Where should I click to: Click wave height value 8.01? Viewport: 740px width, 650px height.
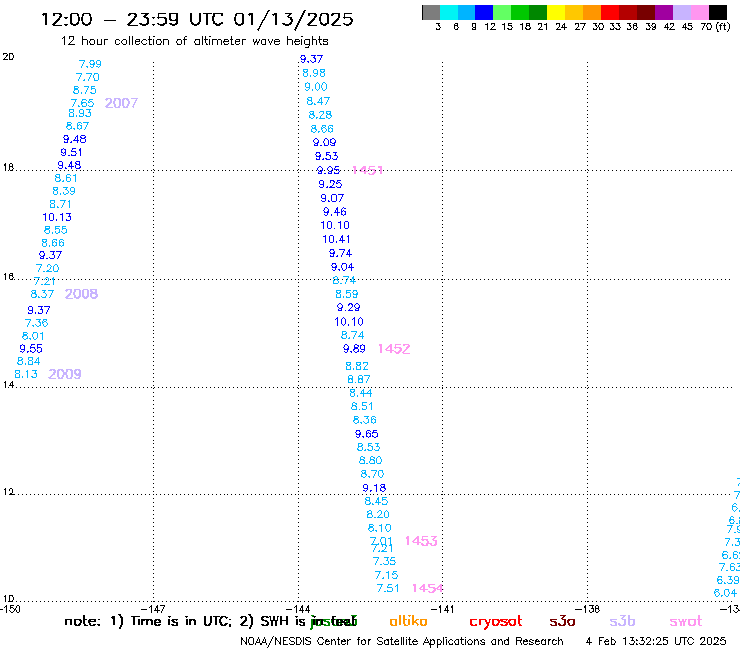click(33, 336)
